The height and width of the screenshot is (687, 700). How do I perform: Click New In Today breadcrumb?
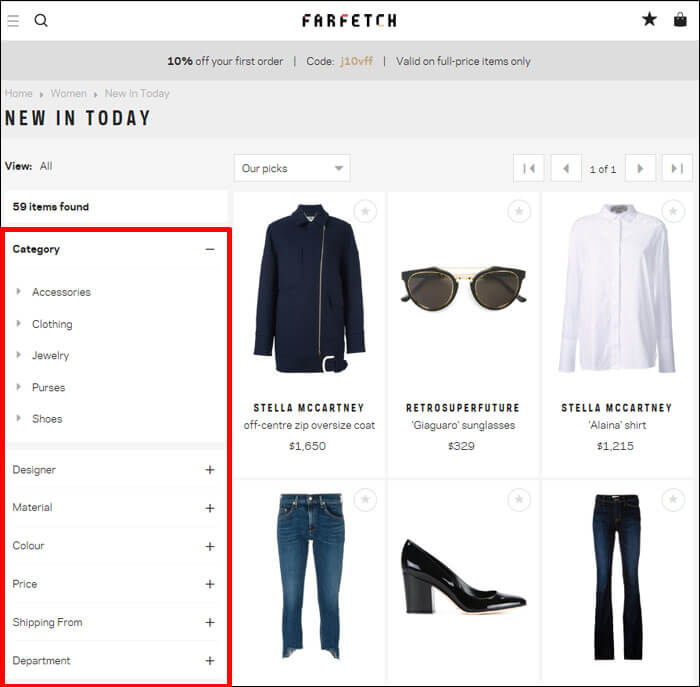click(137, 93)
